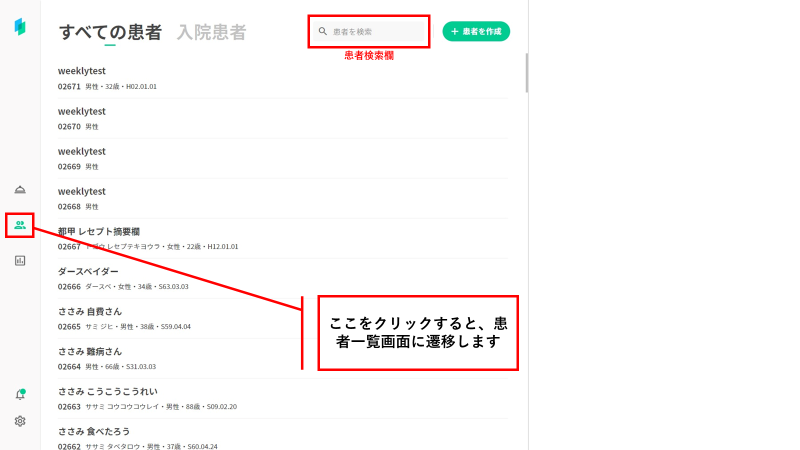
Task: Open the reception bell icon in sidebar
Action: [x=20, y=190]
